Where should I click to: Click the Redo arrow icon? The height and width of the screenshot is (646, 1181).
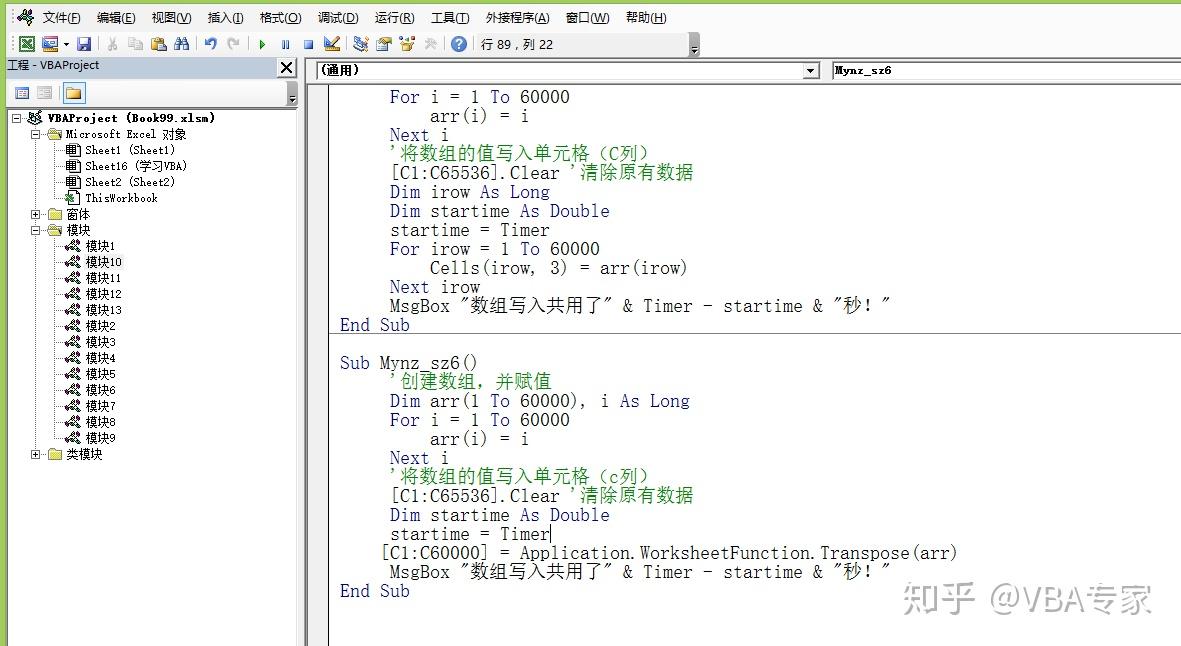tap(233, 44)
